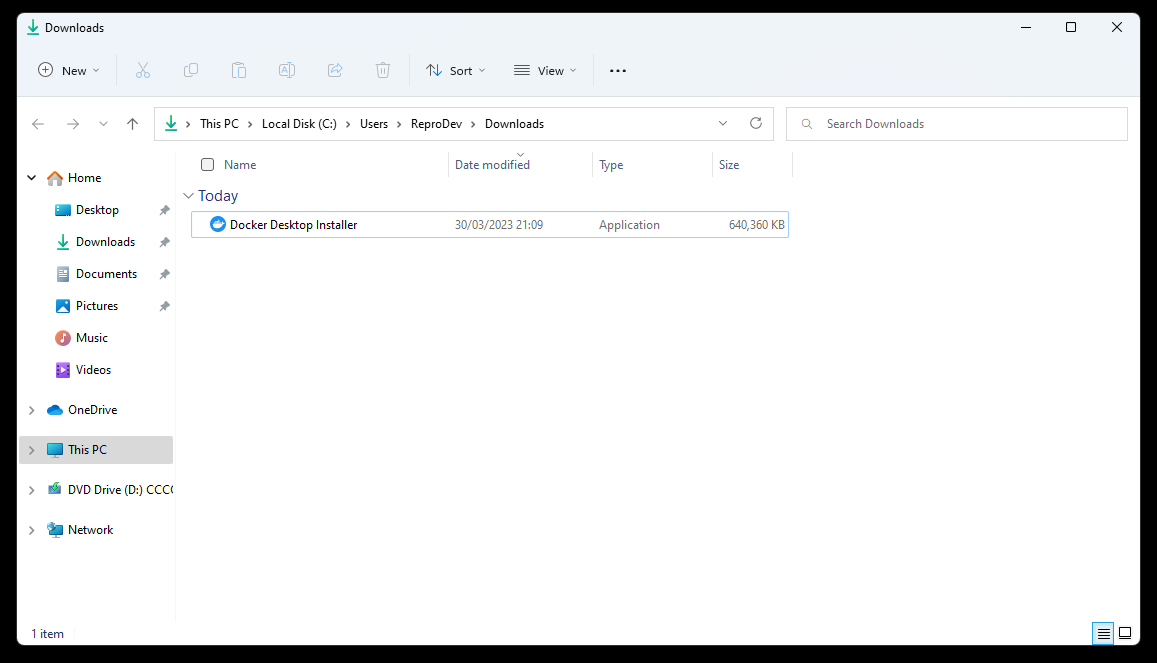Viewport: 1157px width, 663px height.
Task: Check the select-all box in the Name column
Action: tap(207, 164)
